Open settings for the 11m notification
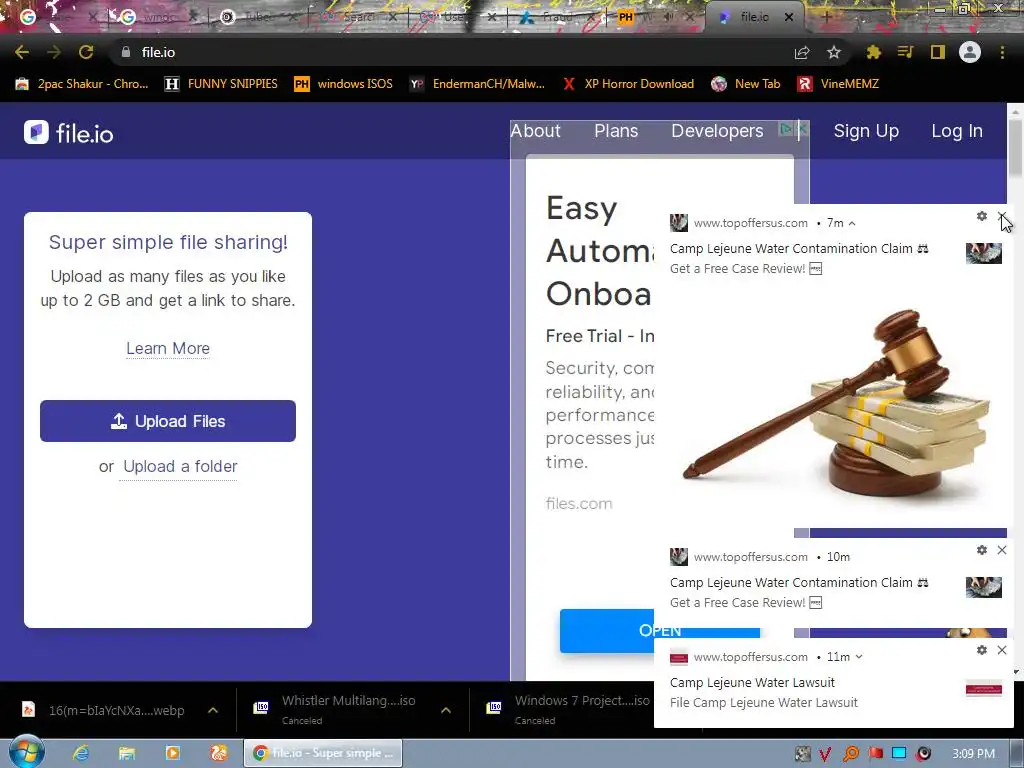Image resolution: width=1024 pixels, height=768 pixels. coord(982,650)
